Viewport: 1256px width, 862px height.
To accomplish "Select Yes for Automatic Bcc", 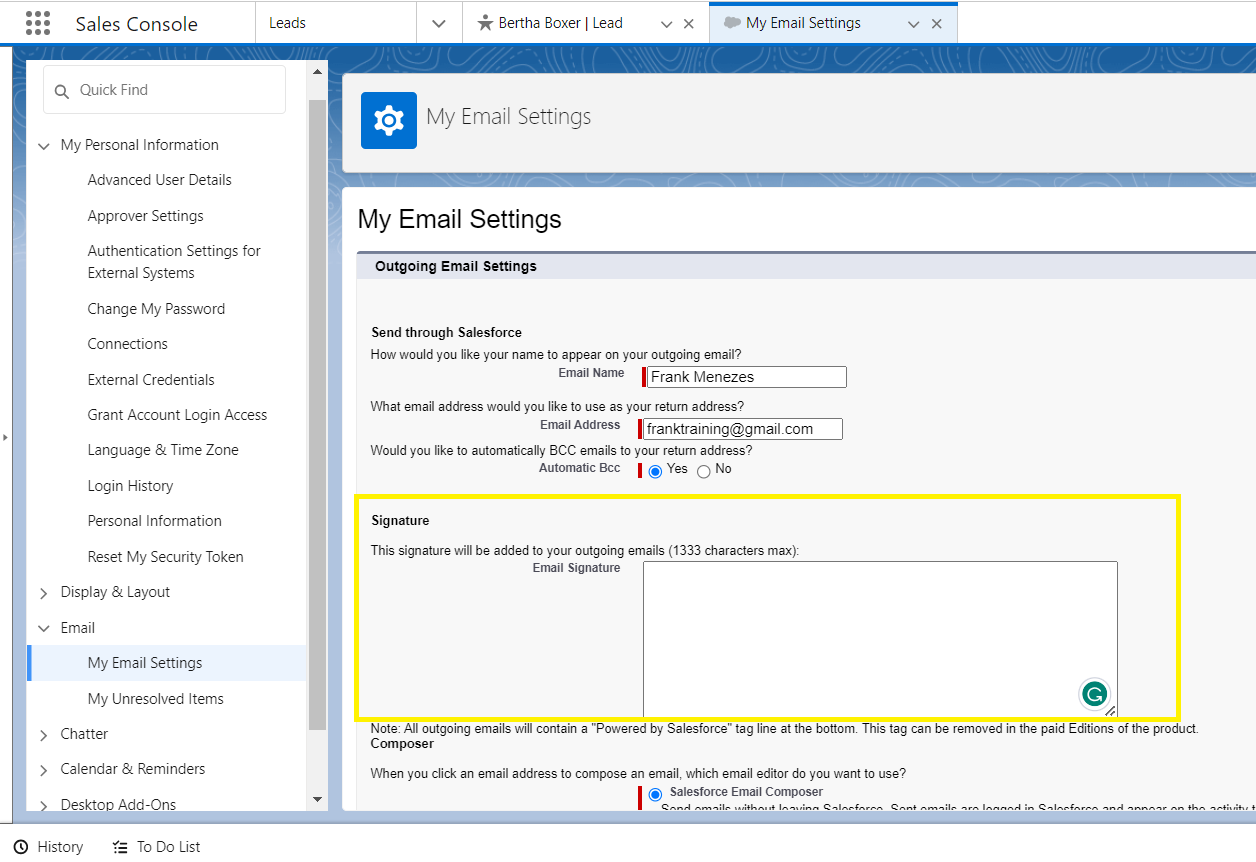I will click(655, 471).
